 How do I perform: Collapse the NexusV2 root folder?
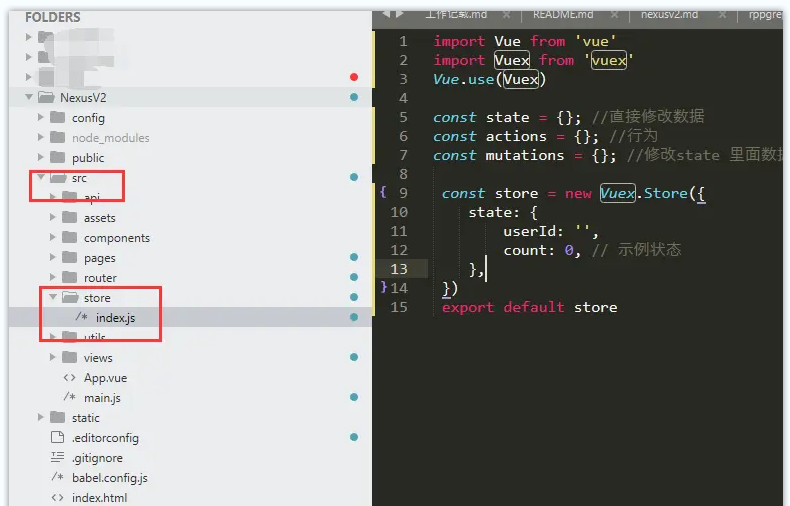coord(28,98)
